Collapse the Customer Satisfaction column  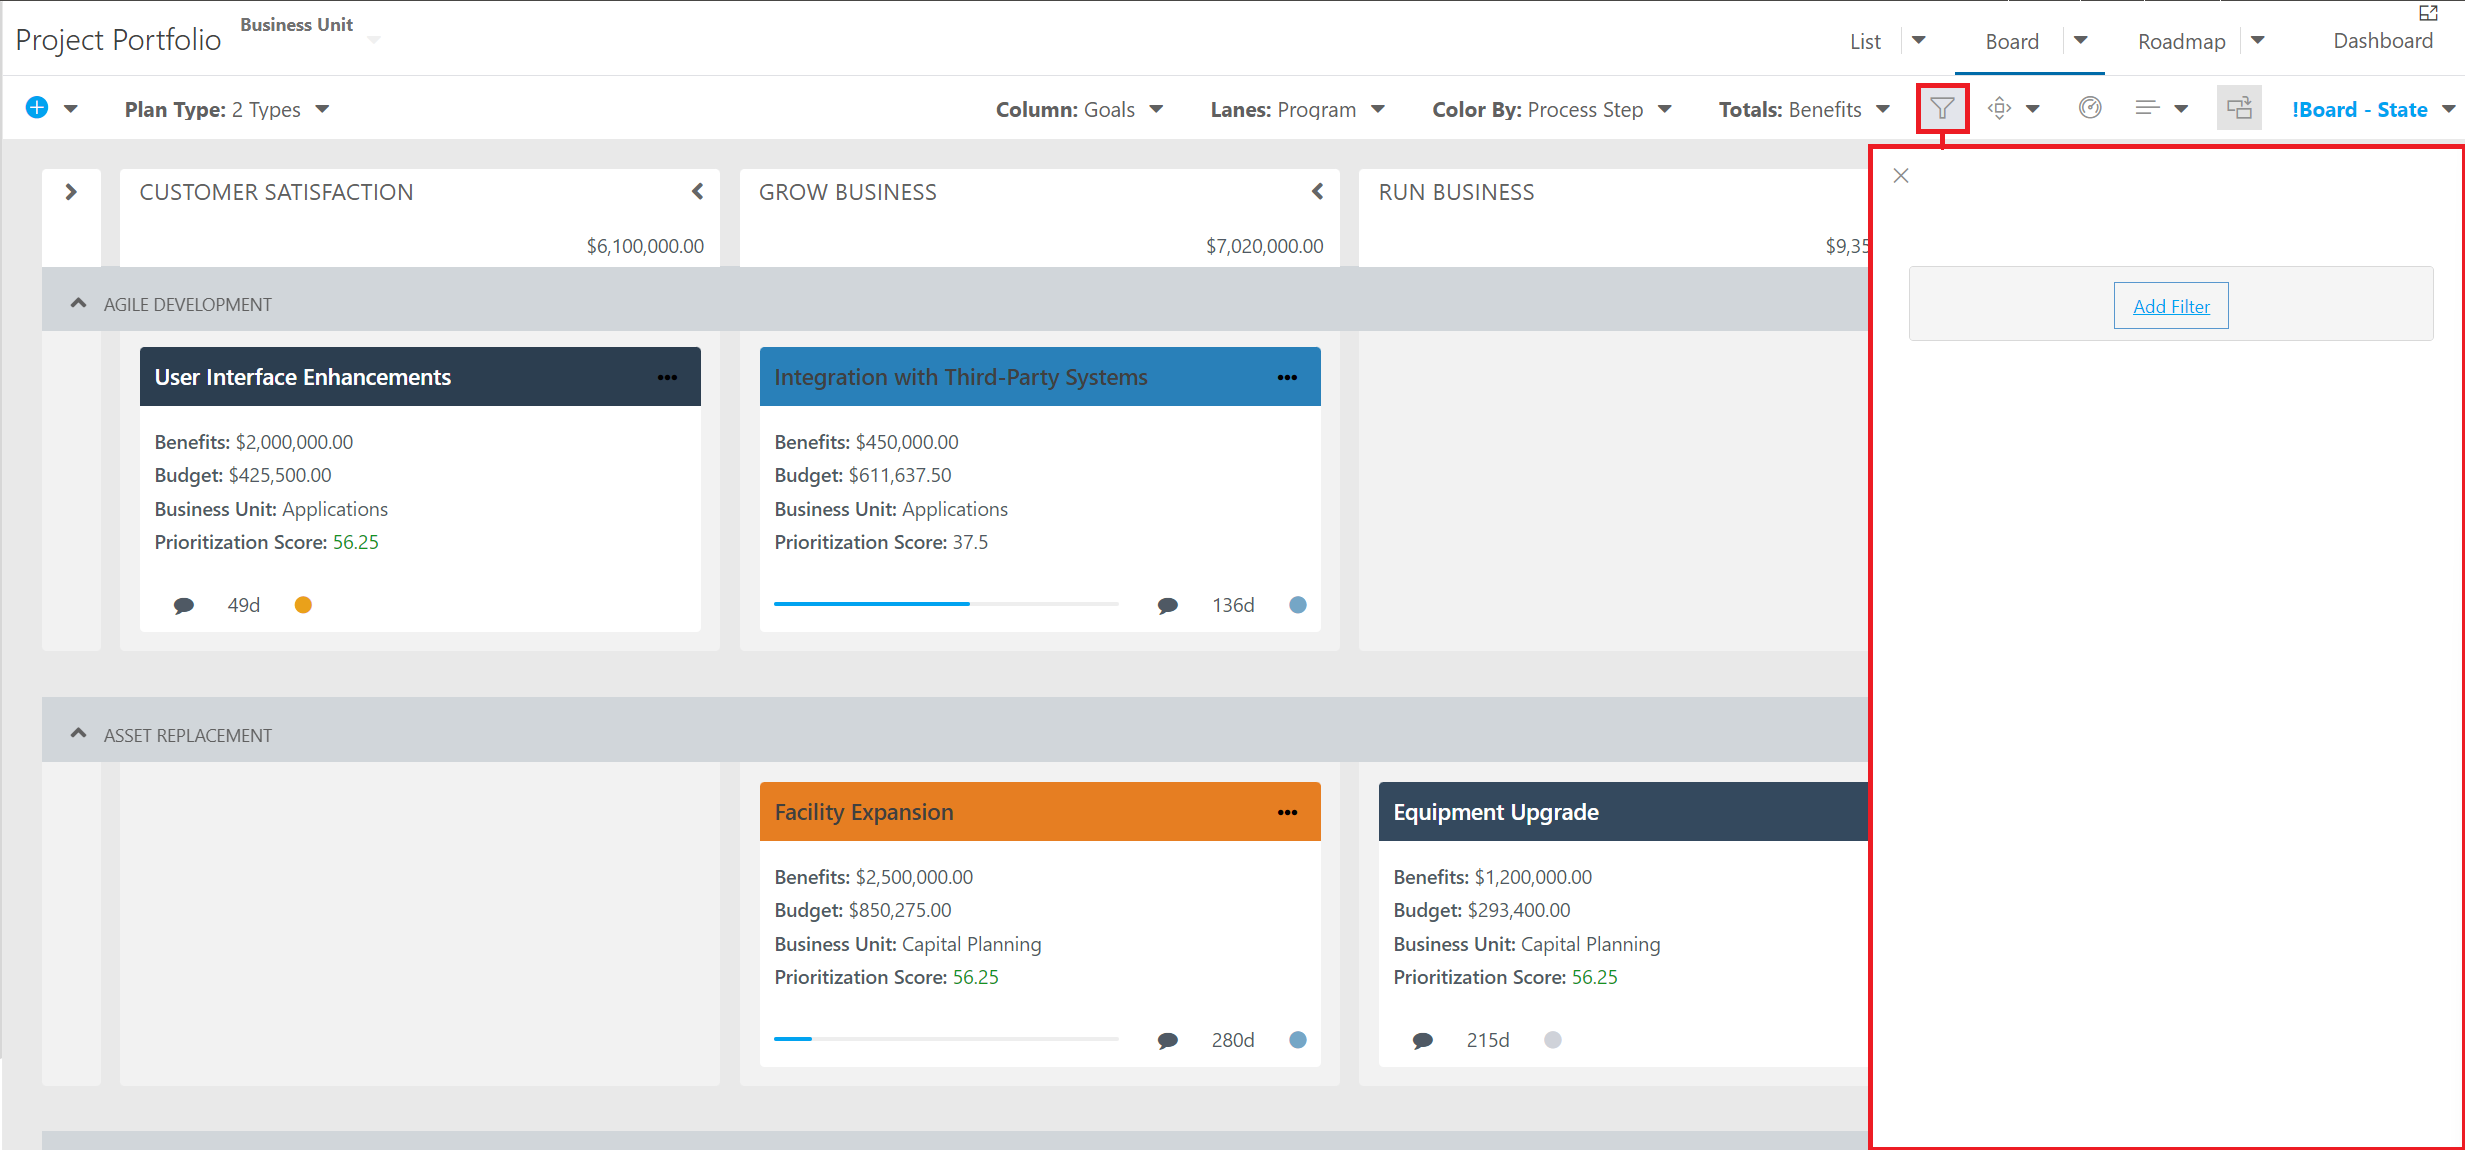tap(698, 191)
